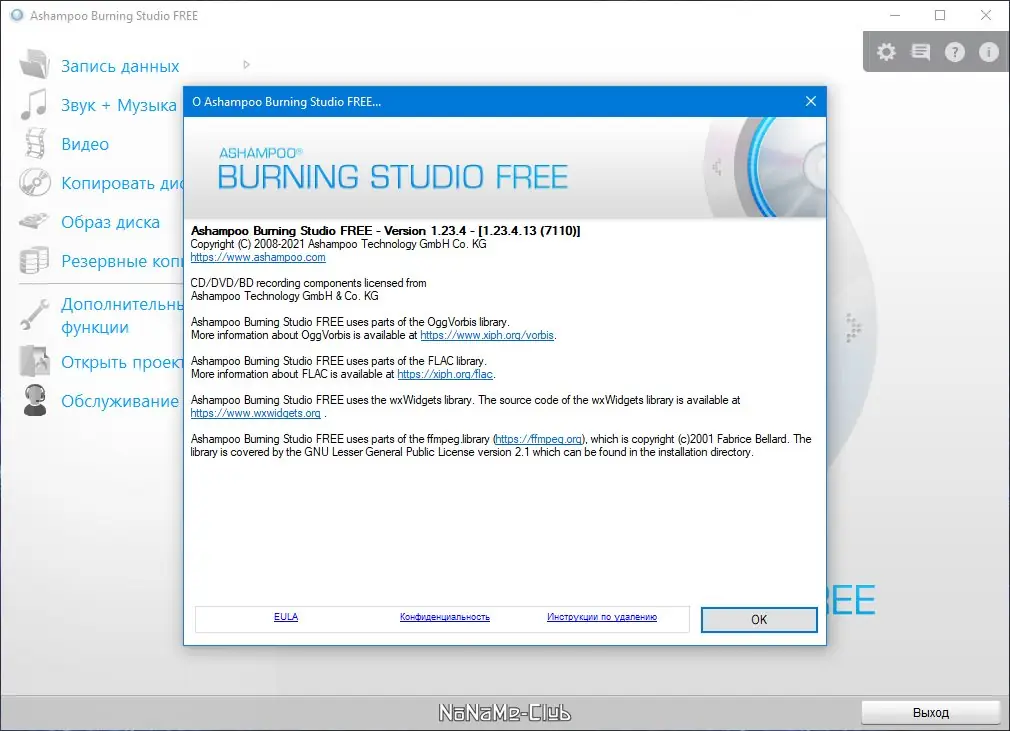
Task: Click the speech bubble feedback icon
Action: click(920, 52)
